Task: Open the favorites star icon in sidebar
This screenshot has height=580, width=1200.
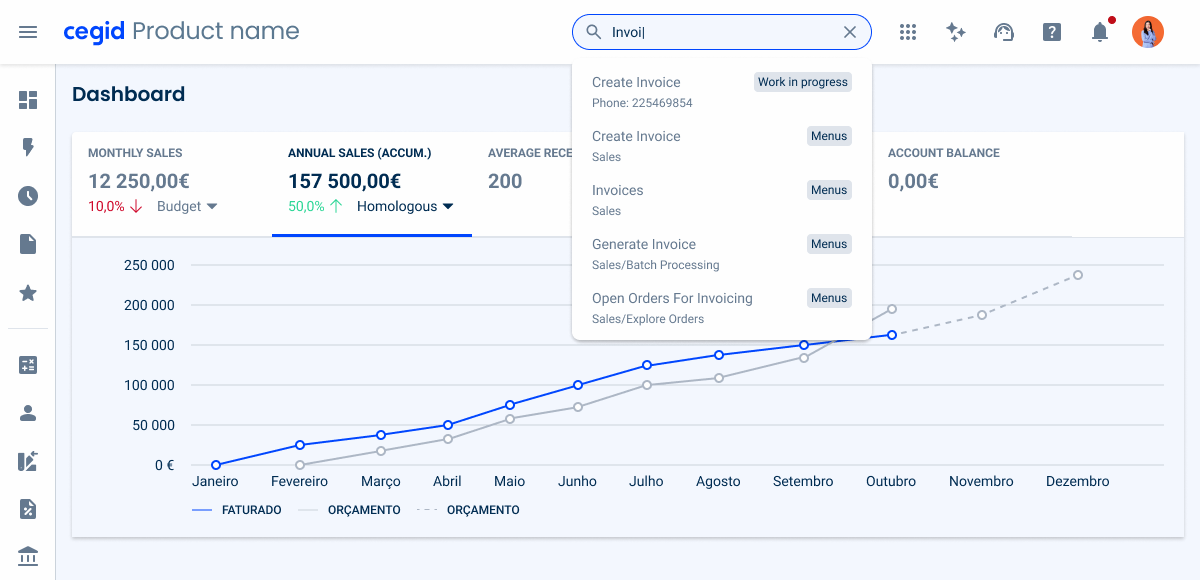Action: [28, 293]
